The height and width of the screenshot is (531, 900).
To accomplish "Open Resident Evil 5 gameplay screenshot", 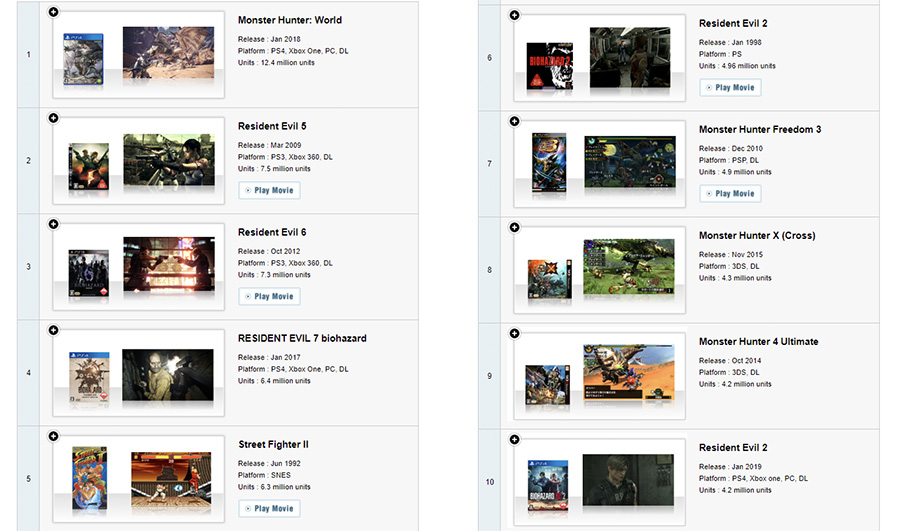I will point(169,160).
